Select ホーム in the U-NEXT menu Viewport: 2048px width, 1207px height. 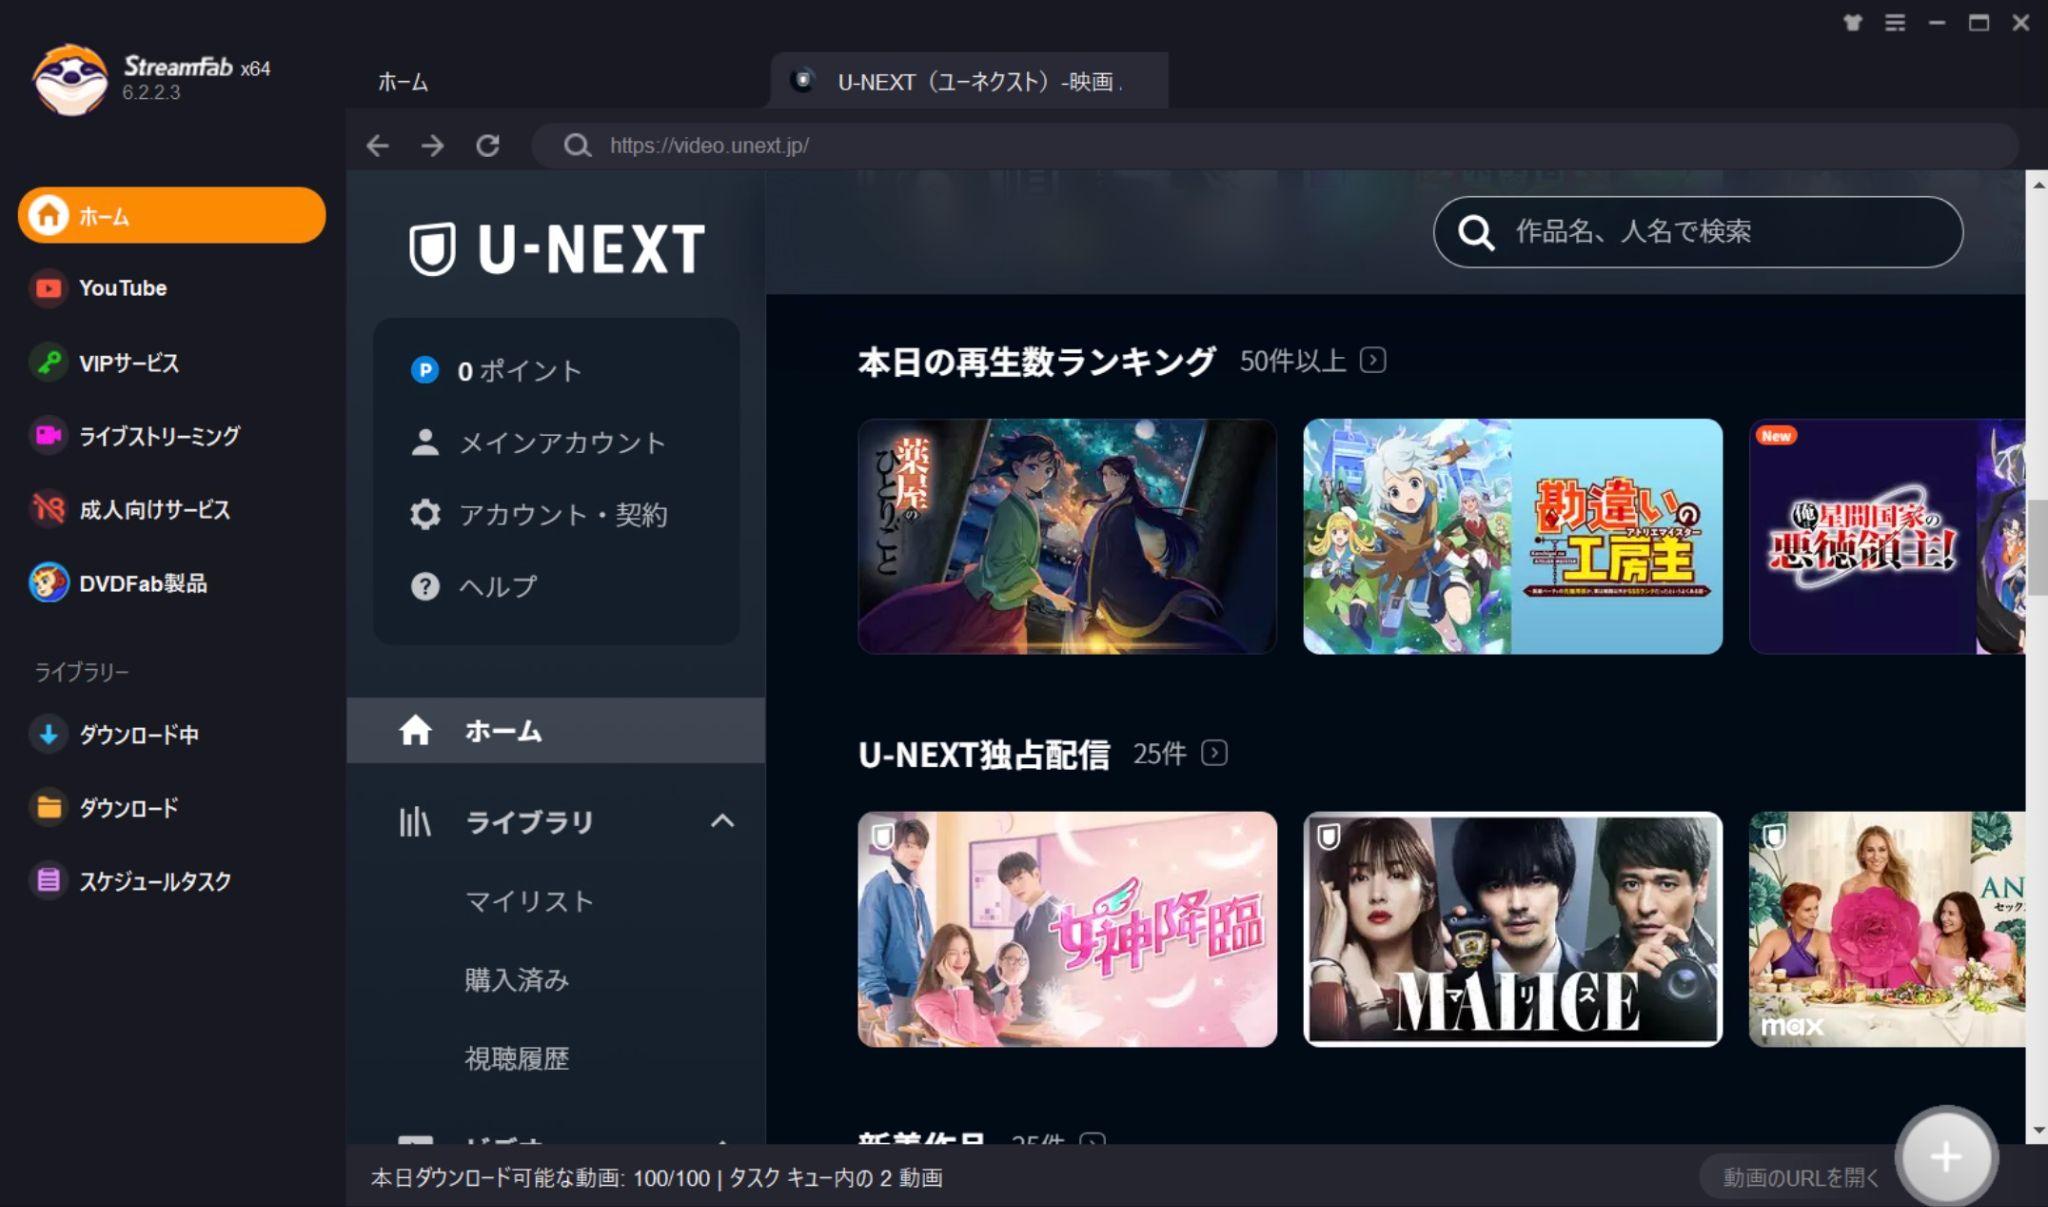click(556, 731)
